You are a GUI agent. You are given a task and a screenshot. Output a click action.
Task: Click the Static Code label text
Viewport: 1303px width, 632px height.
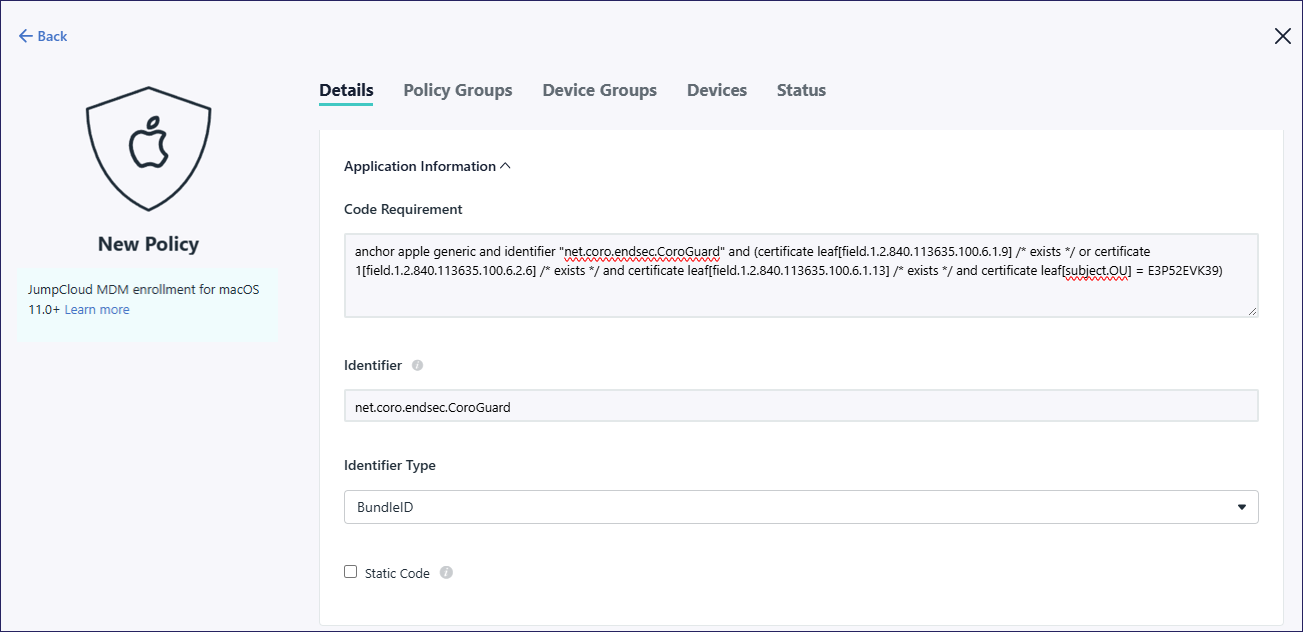pyautogui.click(x=397, y=574)
